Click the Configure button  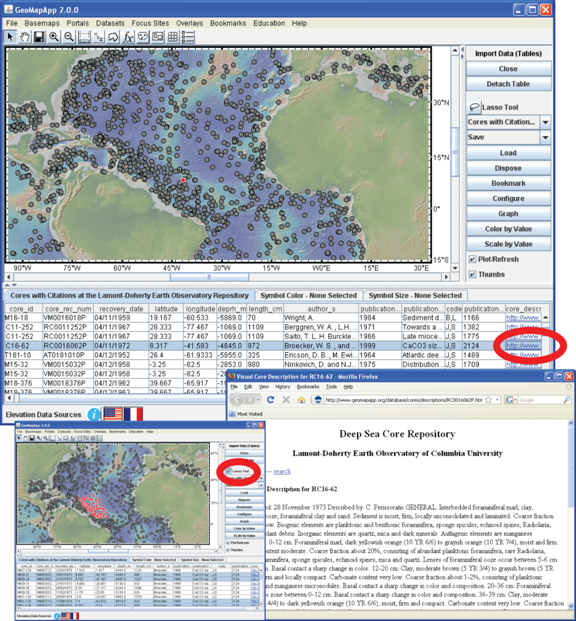[508, 198]
